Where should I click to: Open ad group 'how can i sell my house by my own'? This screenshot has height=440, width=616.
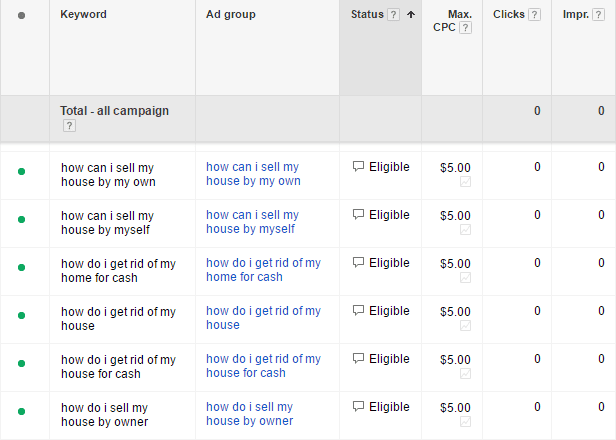(253, 174)
